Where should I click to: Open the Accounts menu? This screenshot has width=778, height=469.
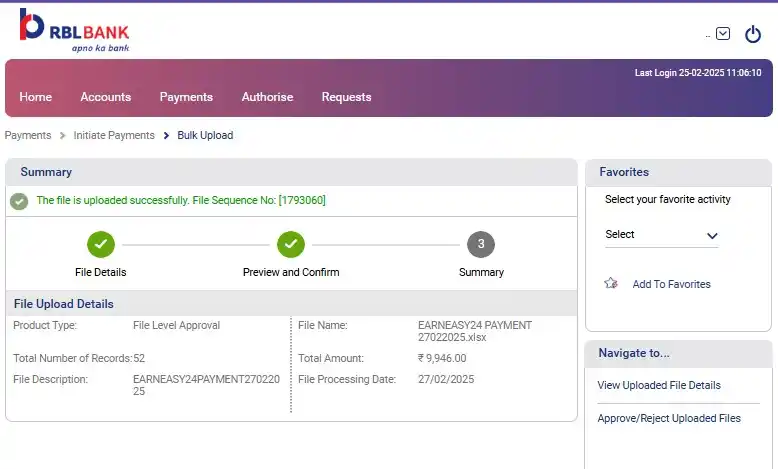pyautogui.click(x=106, y=97)
